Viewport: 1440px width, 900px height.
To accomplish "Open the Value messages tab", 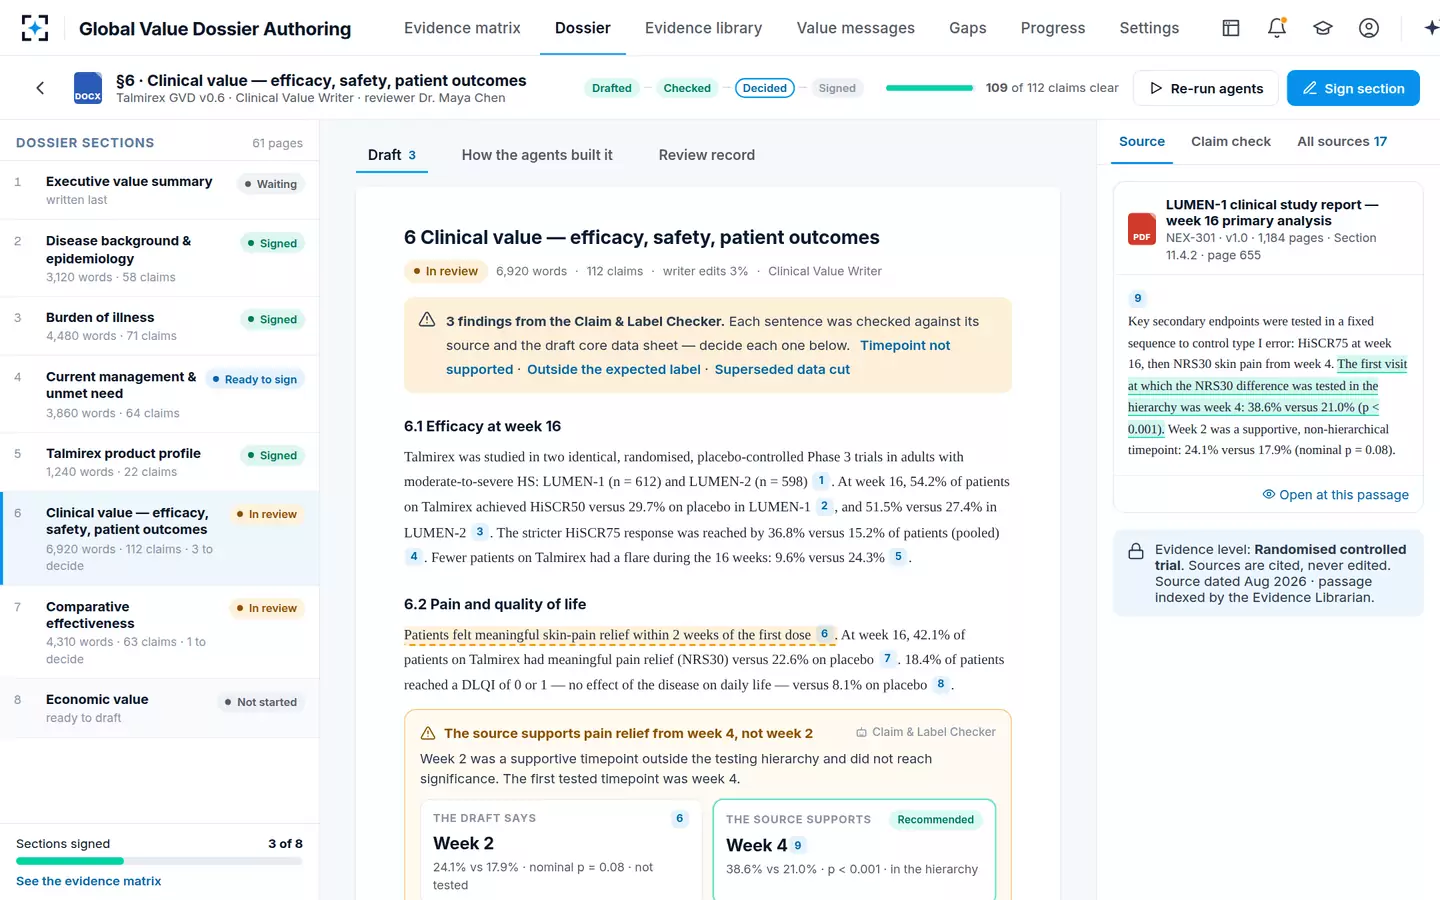I will point(855,28).
